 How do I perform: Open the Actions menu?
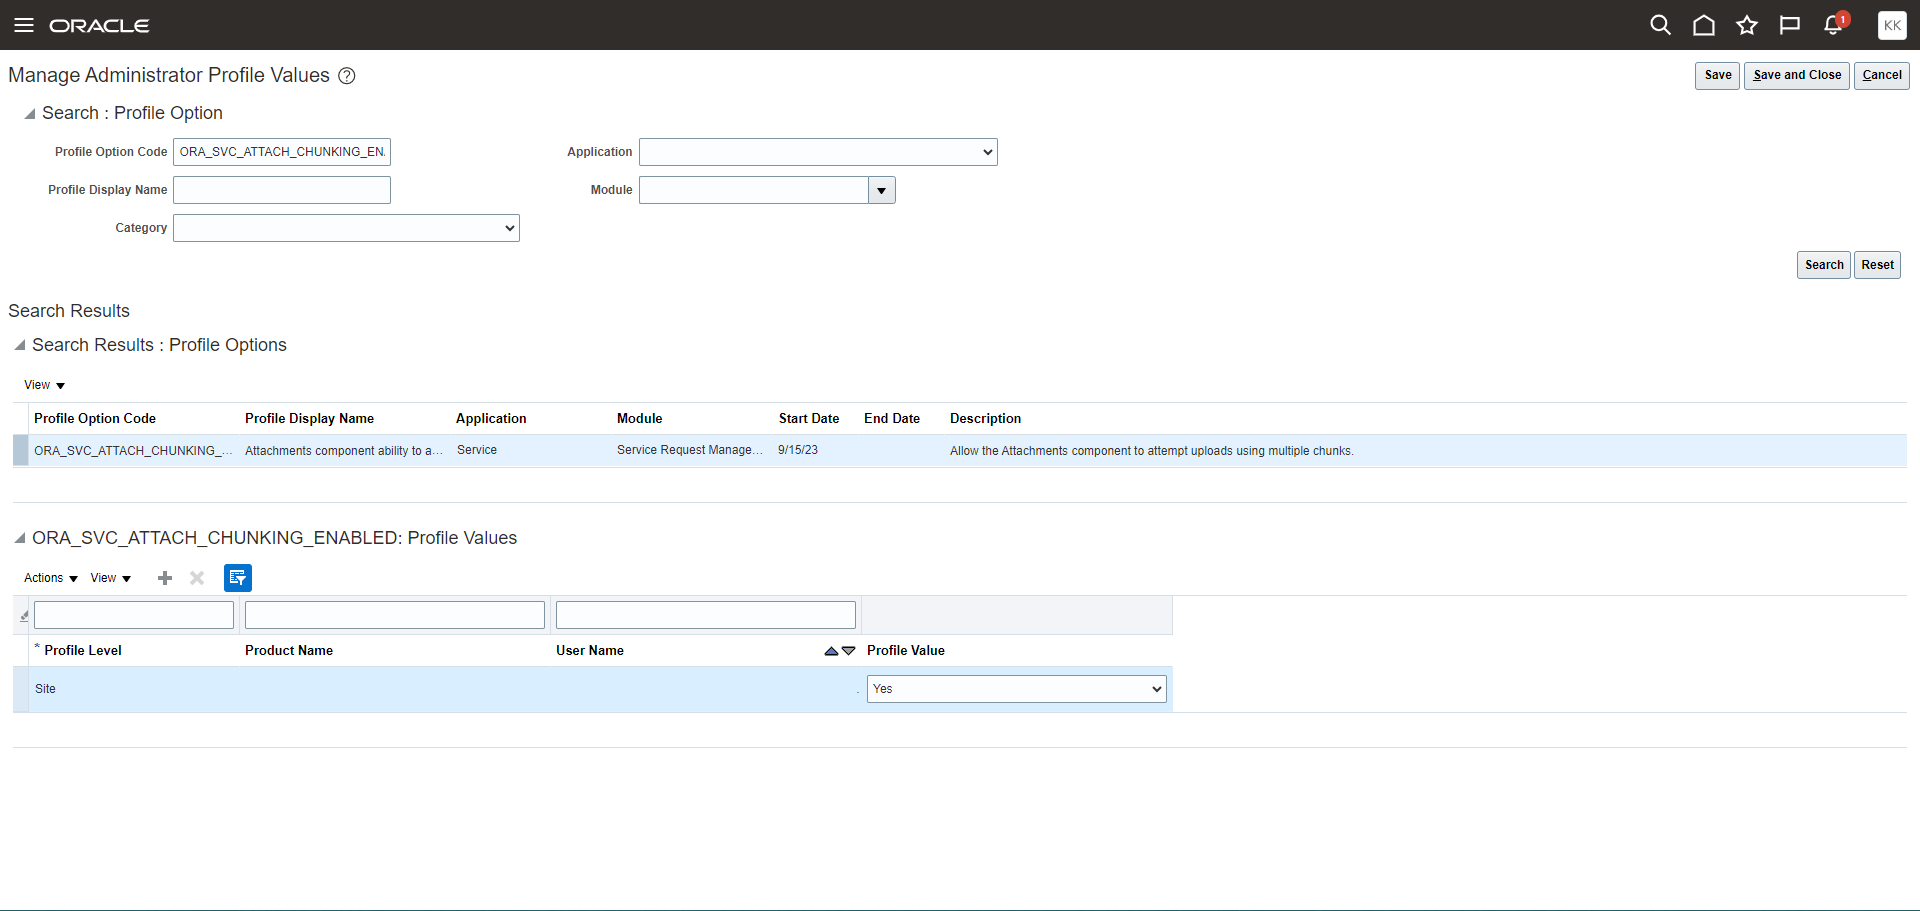tap(48, 578)
